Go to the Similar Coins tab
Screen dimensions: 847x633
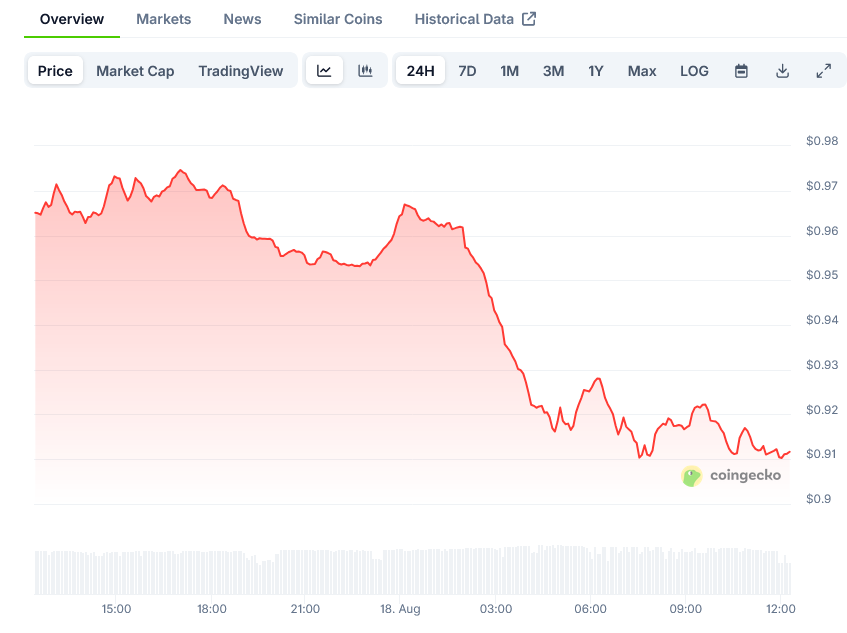338,19
